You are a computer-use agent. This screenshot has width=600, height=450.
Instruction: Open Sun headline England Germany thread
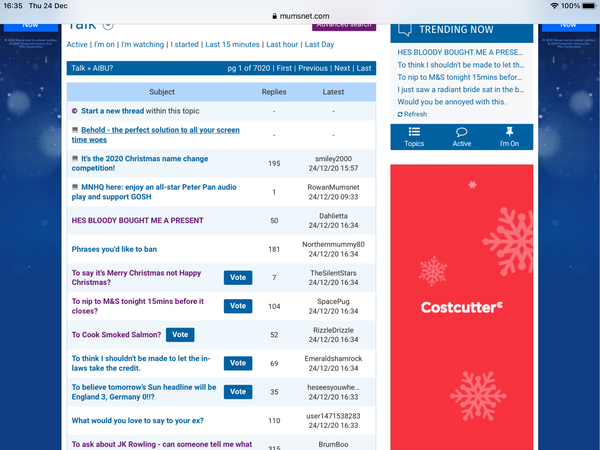click(x=144, y=392)
